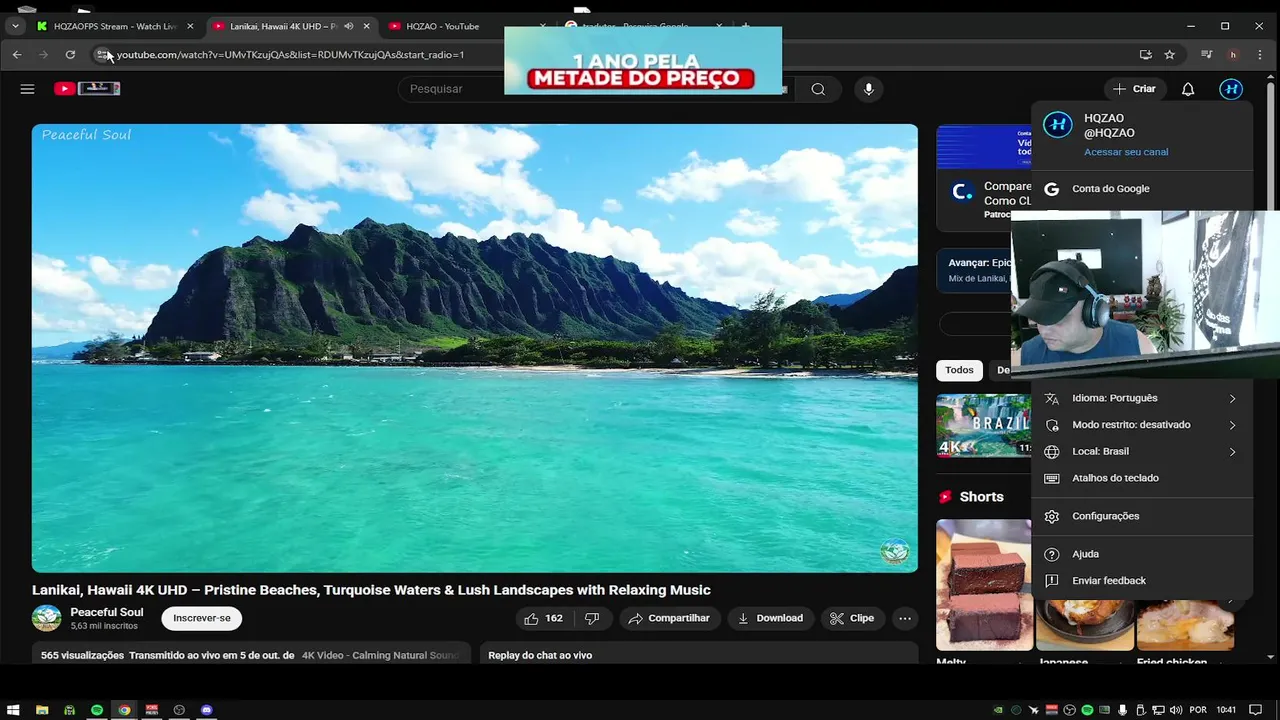Click the Clipe button

coord(852,618)
